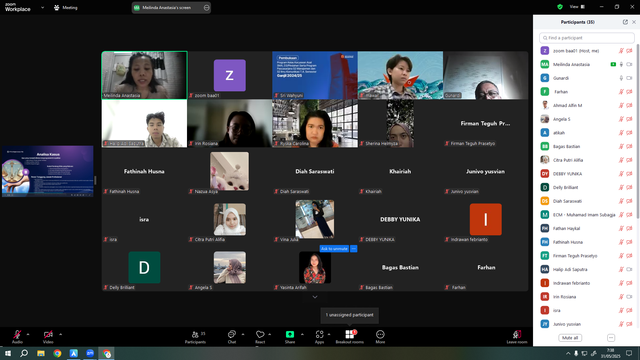Toggle Farhan's muted microphone in list
640x360 pixels.
pyautogui.click(x=621, y=92)
